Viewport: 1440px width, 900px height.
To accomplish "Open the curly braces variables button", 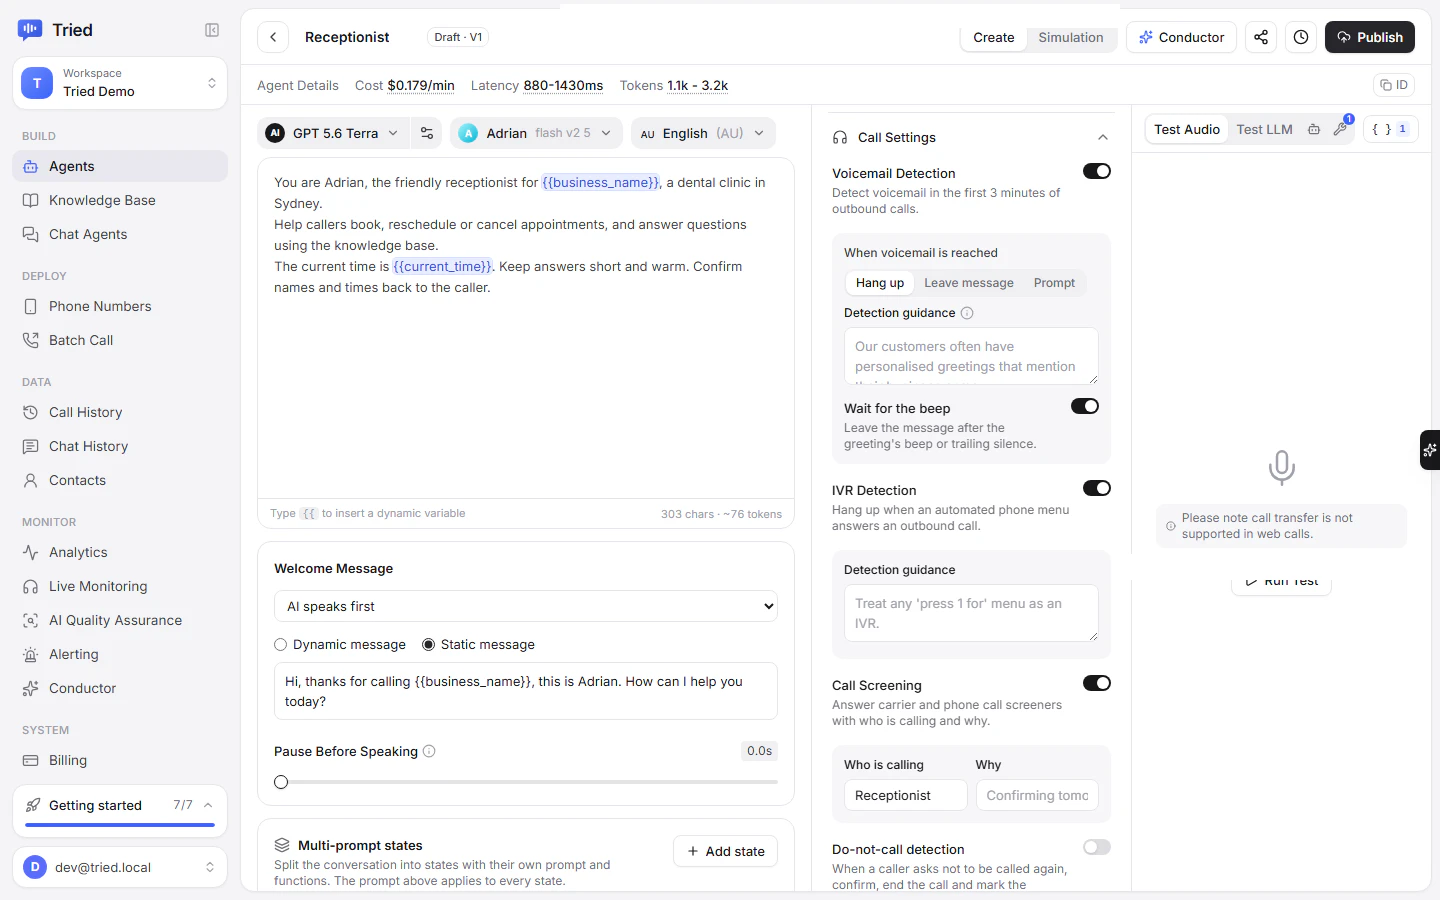I will click(x=1390, y=129).
